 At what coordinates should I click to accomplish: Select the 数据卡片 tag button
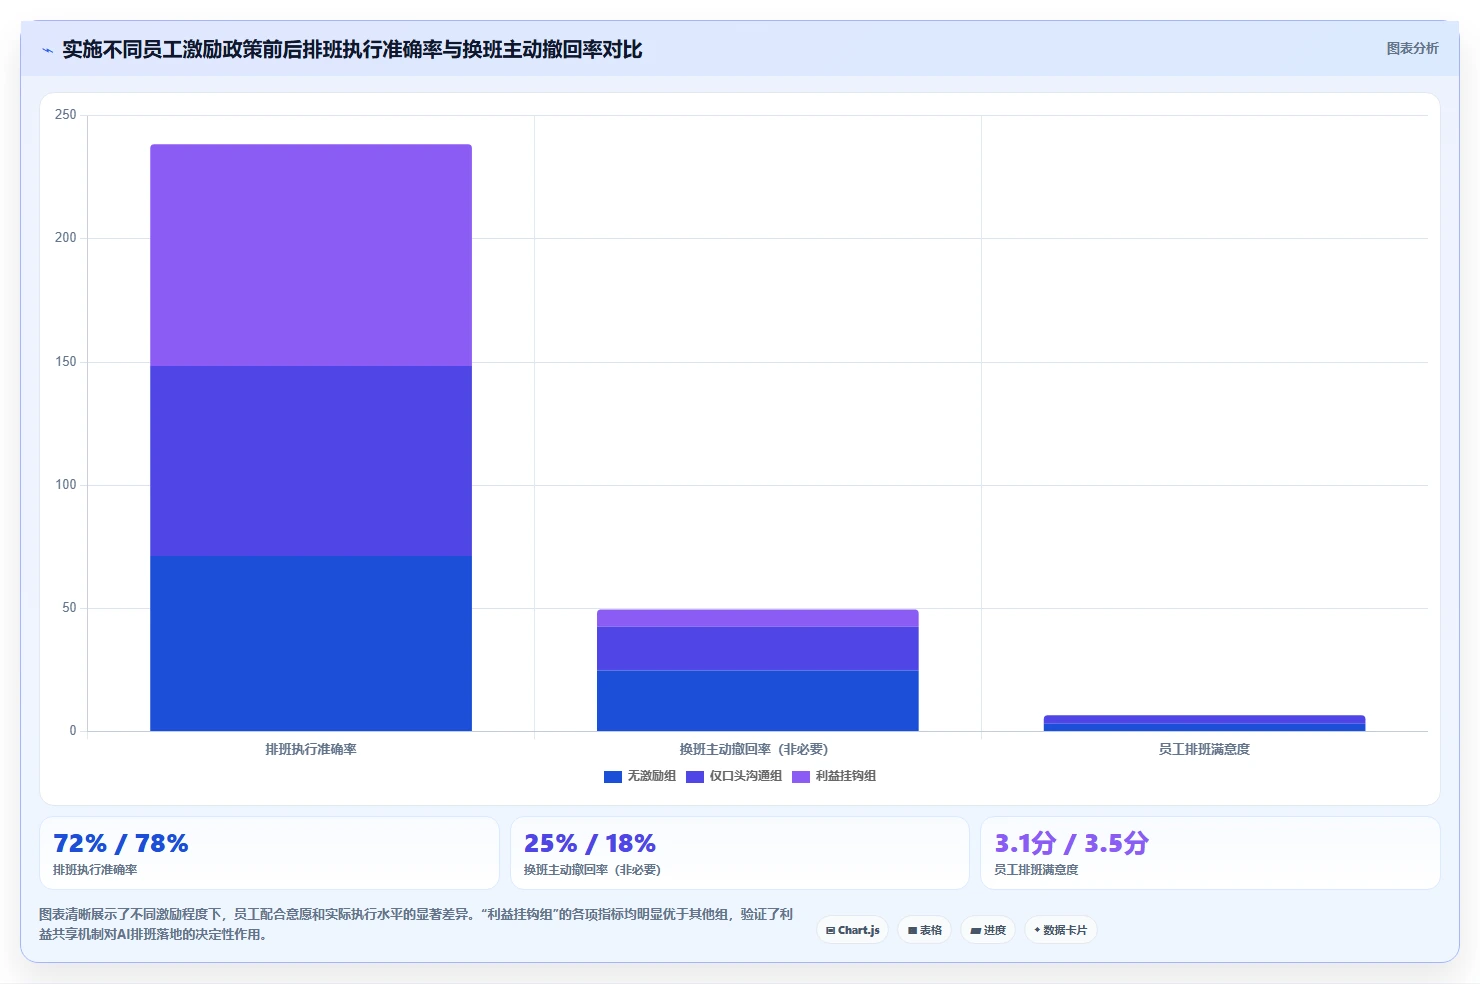click(x=1061, y=930)
